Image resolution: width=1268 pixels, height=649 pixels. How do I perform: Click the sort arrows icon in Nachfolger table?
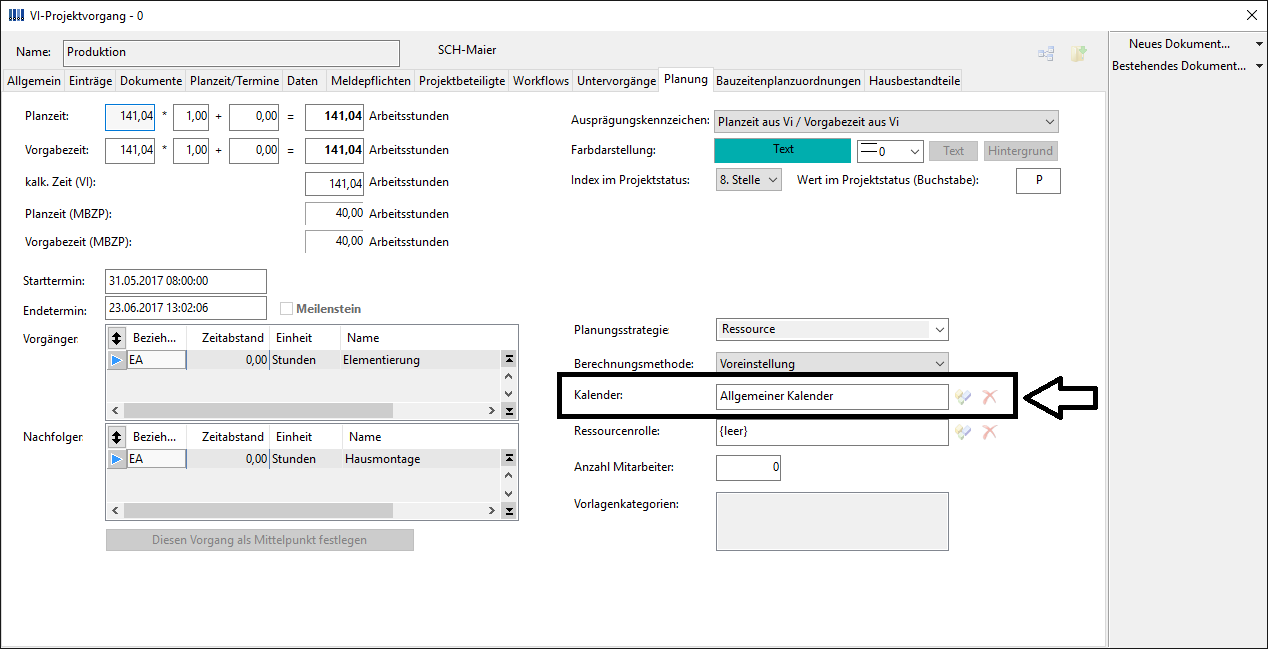117,437
